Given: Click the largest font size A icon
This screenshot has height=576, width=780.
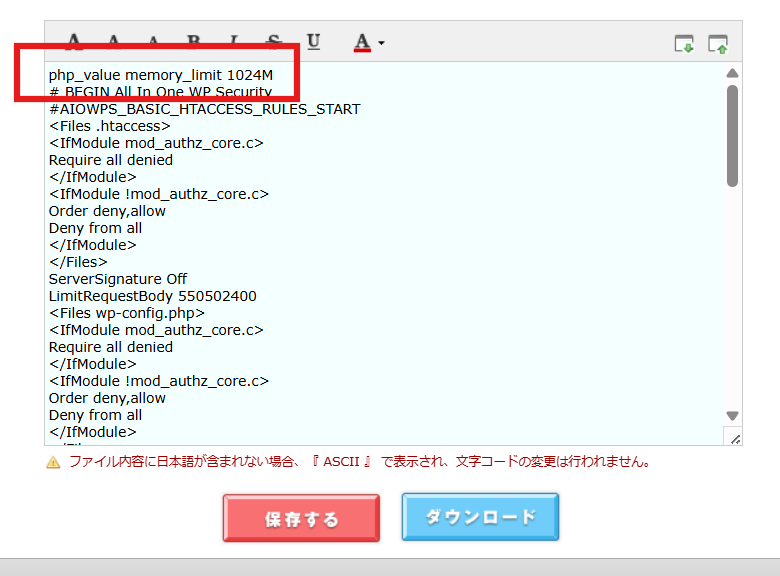Looking at the screenshot, I should [x=73, y=41].
